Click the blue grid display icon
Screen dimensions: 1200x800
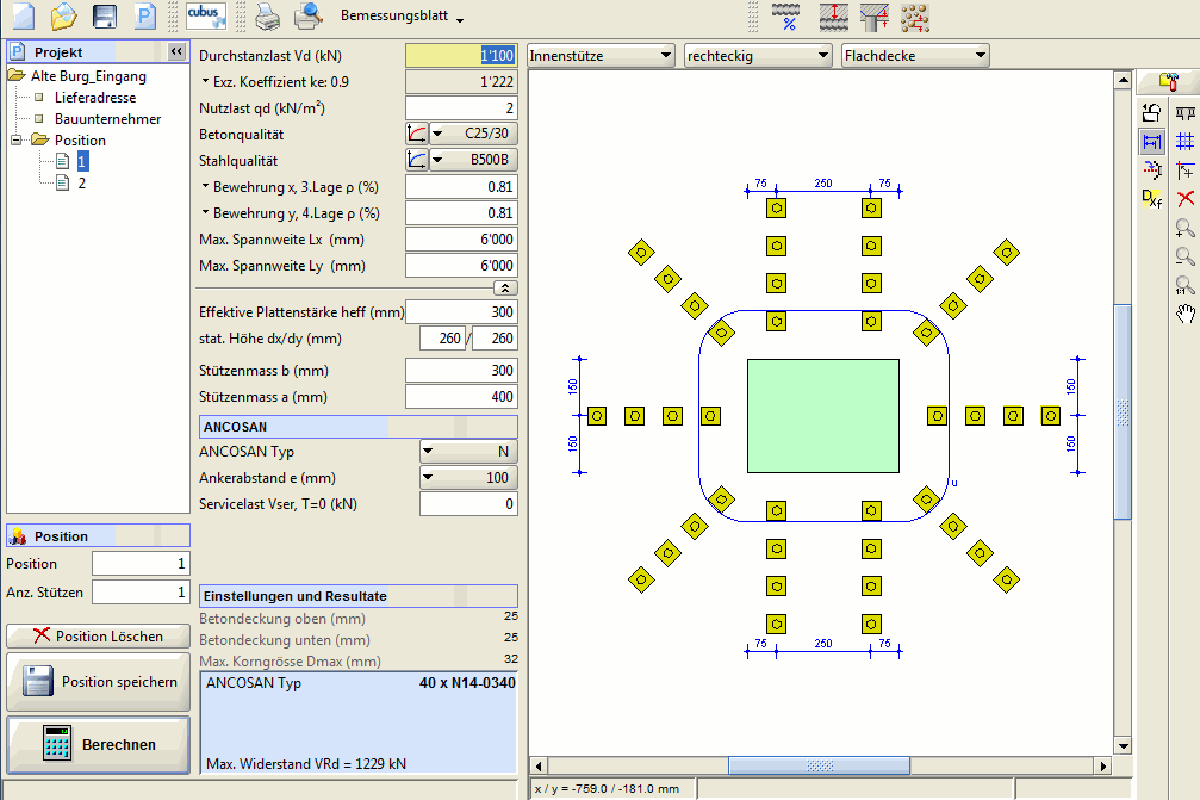(x=1185, y=142)
